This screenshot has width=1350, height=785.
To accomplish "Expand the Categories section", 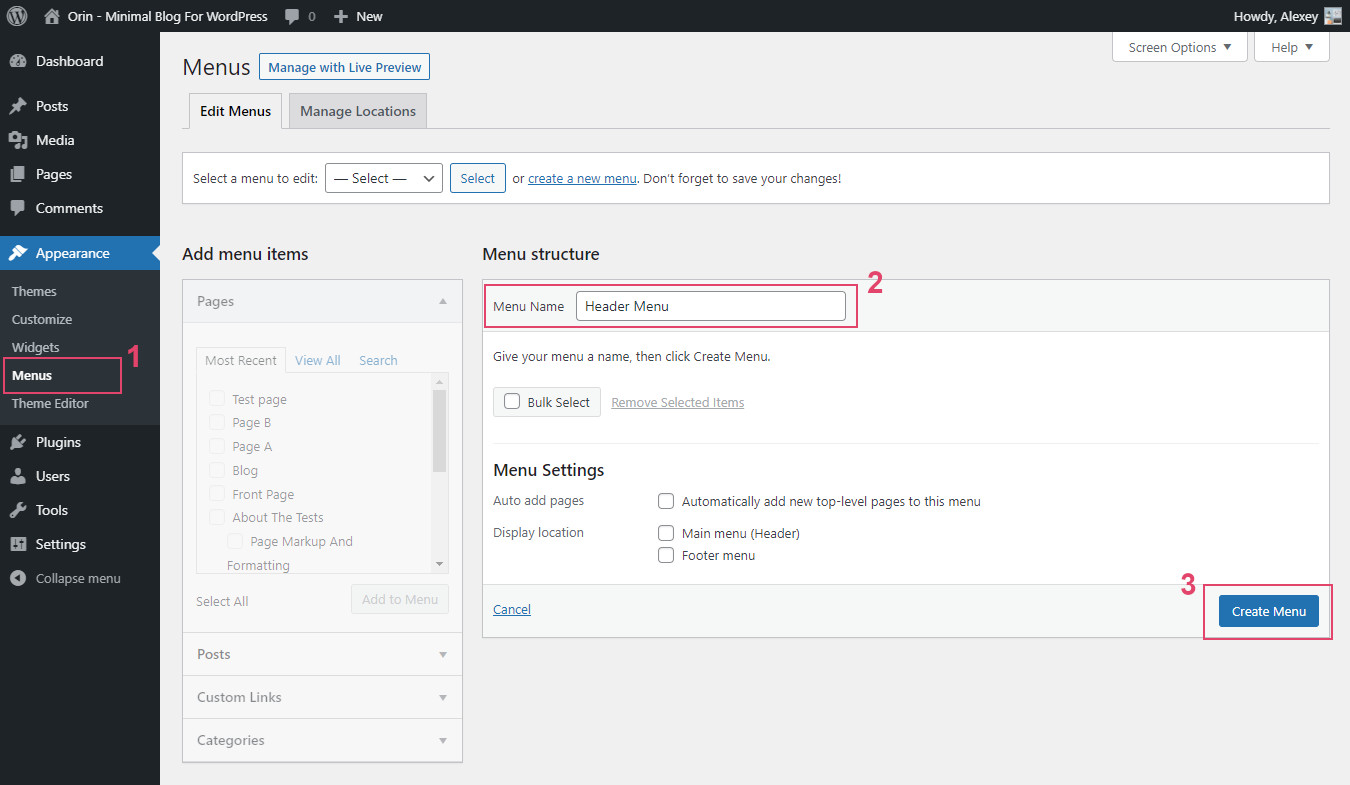I will [321, 740].
